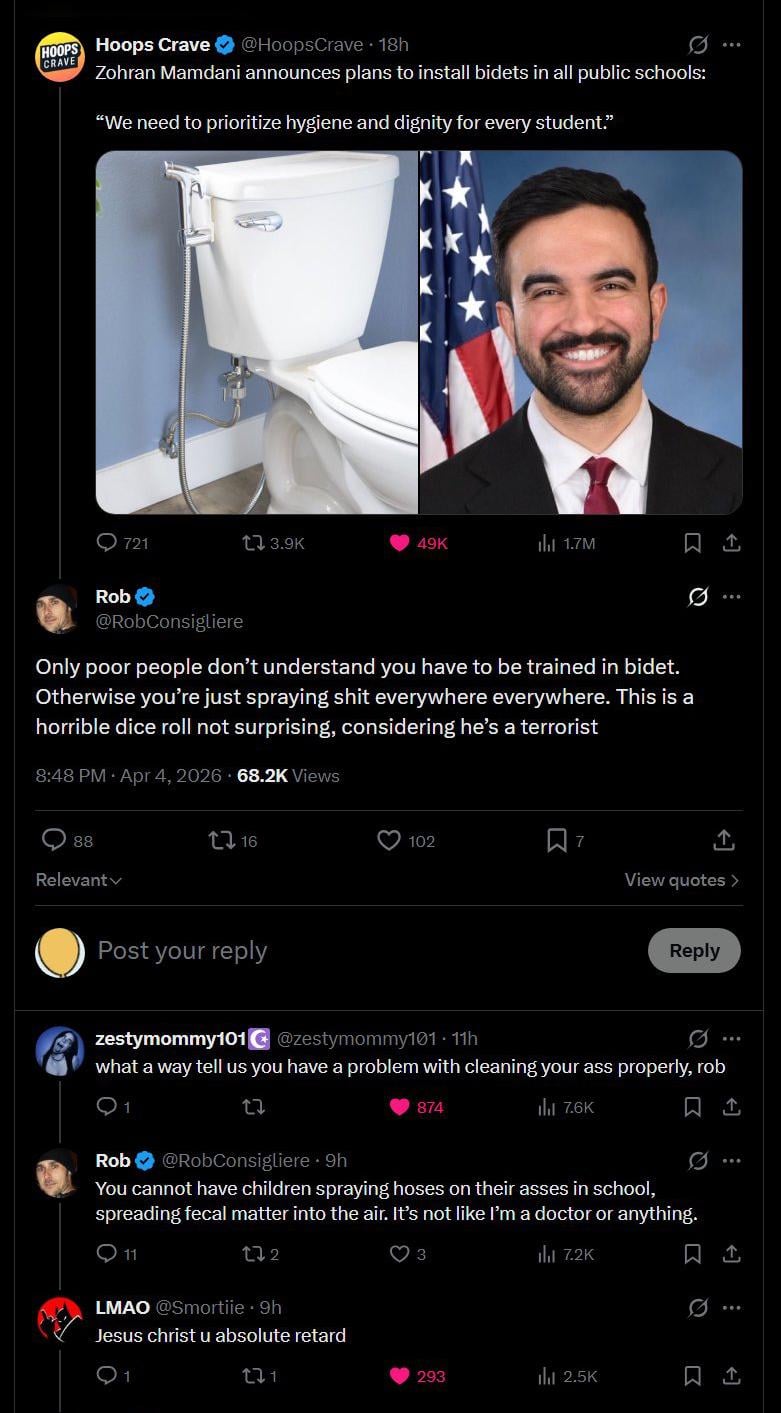Open more options on Hoops Crave post
This screenshot has height=1413, width=781.
[x=732, y=45]
